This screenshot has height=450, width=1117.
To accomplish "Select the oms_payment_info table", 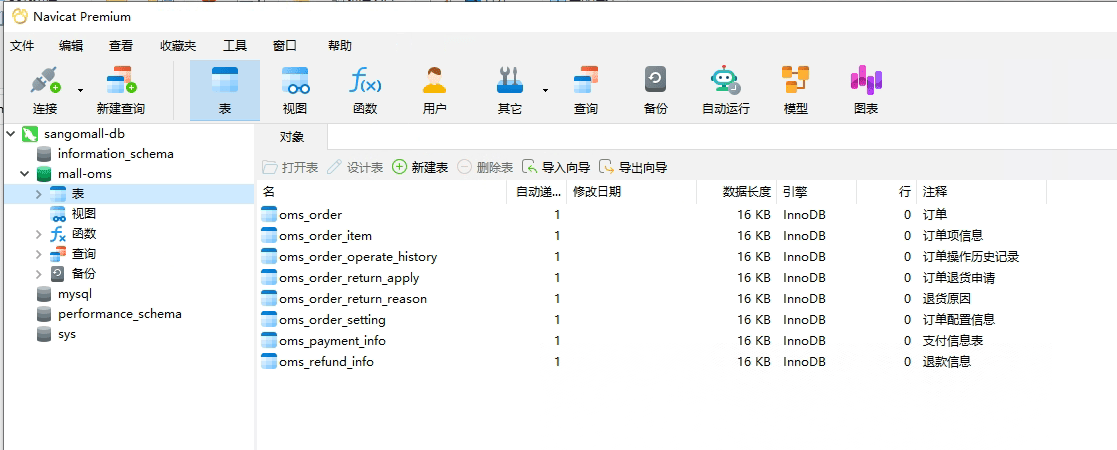I will (332, 340).
